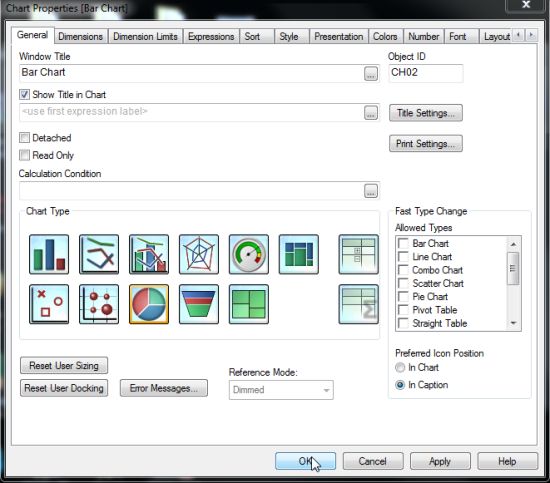Click Reset User Docking button
This screenshot has width=550, height=483.
pyautogui.click(x=64, y=388)
